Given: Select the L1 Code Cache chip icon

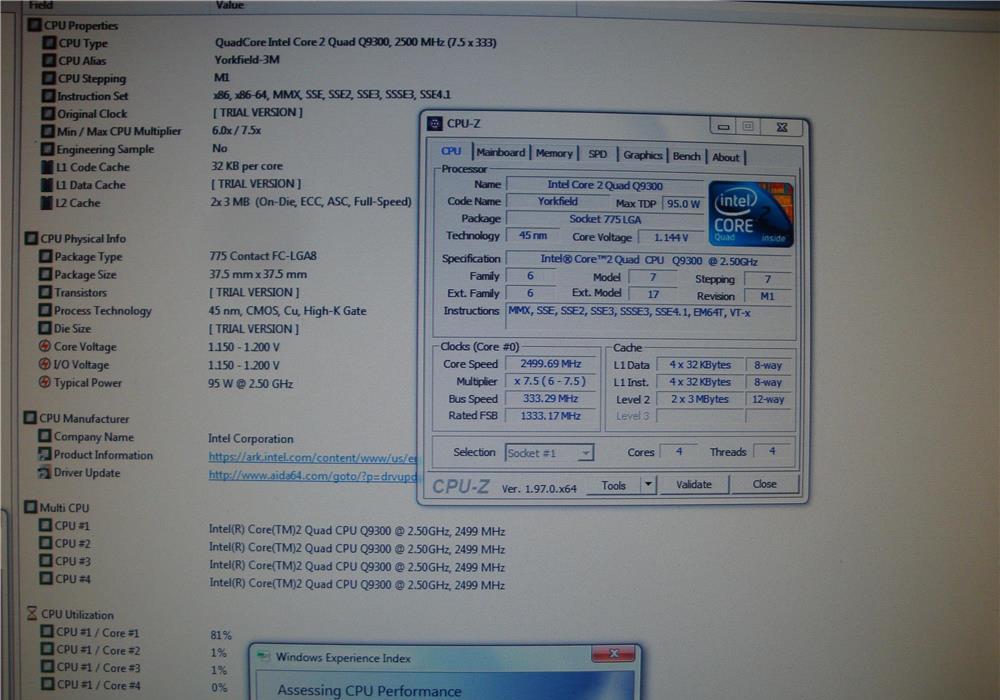Looking at the screenshot, I should point(47,167).
